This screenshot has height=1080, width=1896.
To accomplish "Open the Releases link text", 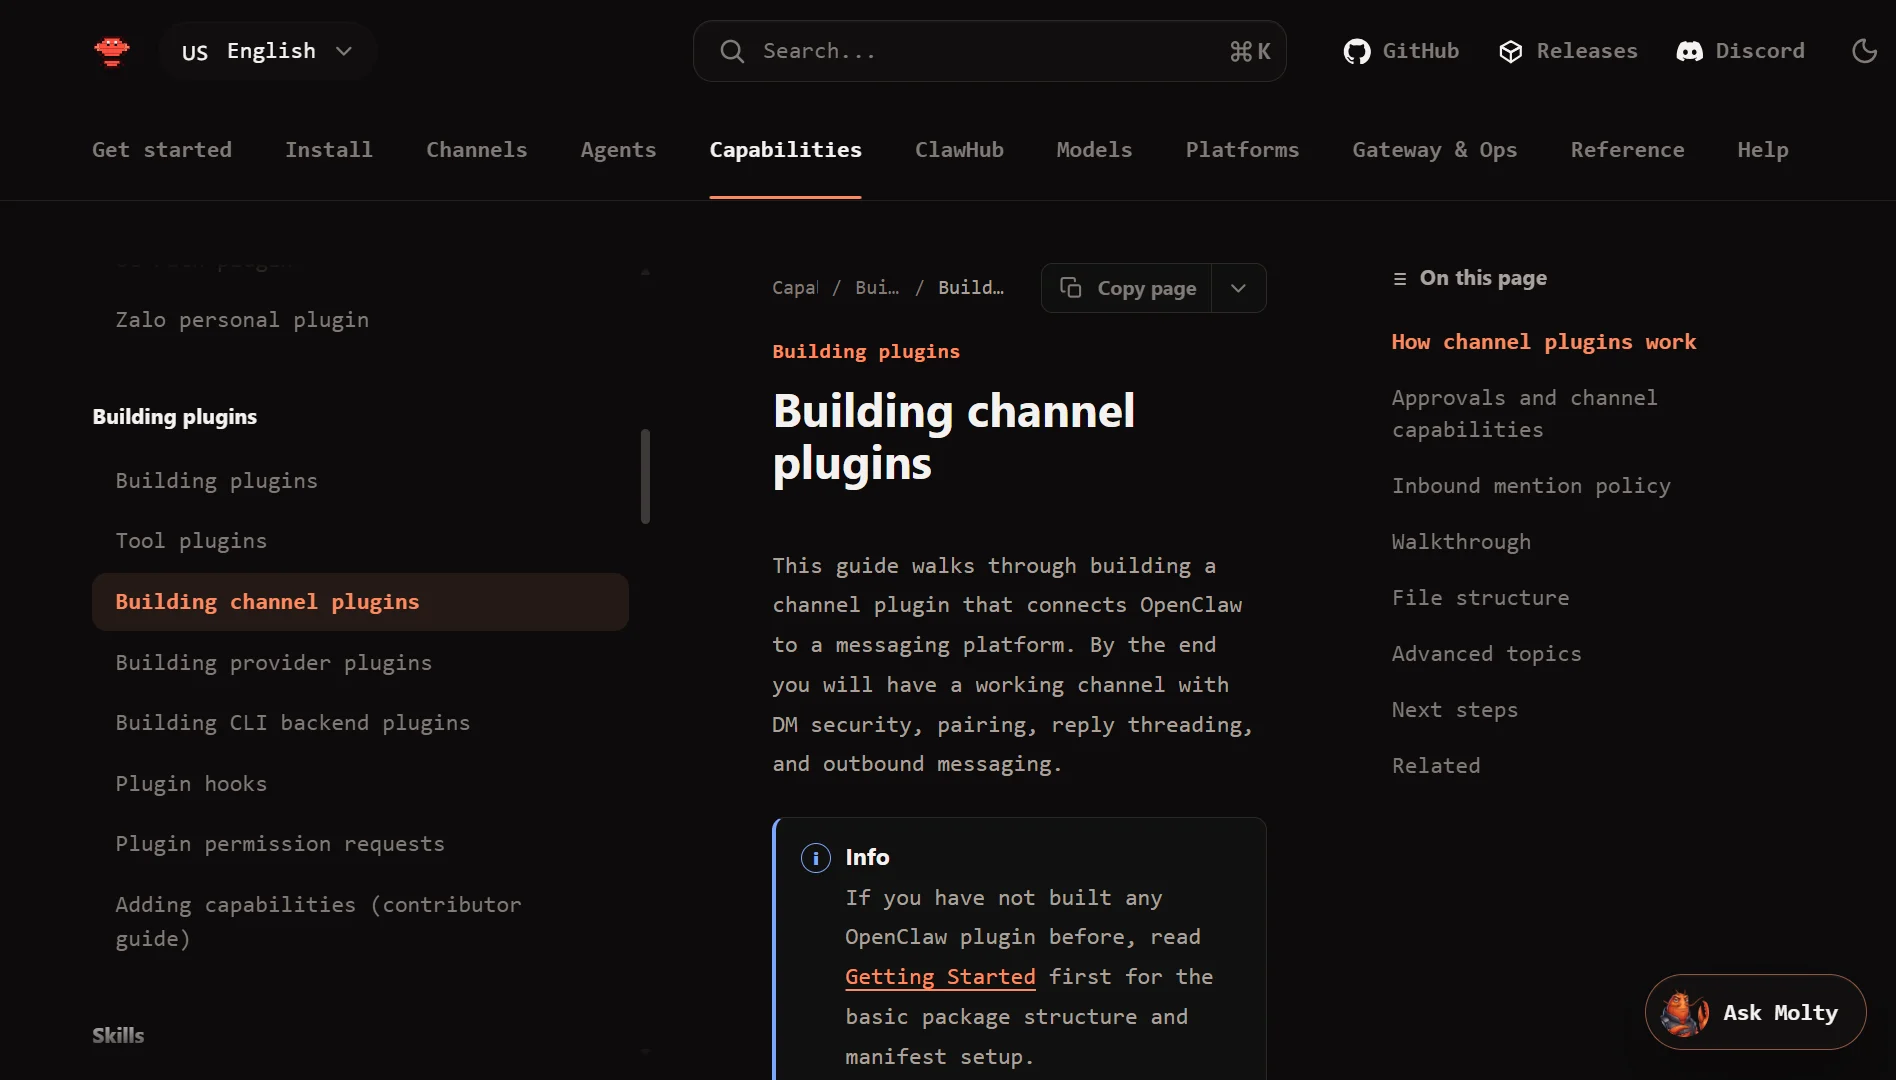I will click(x=1587, y=51).
